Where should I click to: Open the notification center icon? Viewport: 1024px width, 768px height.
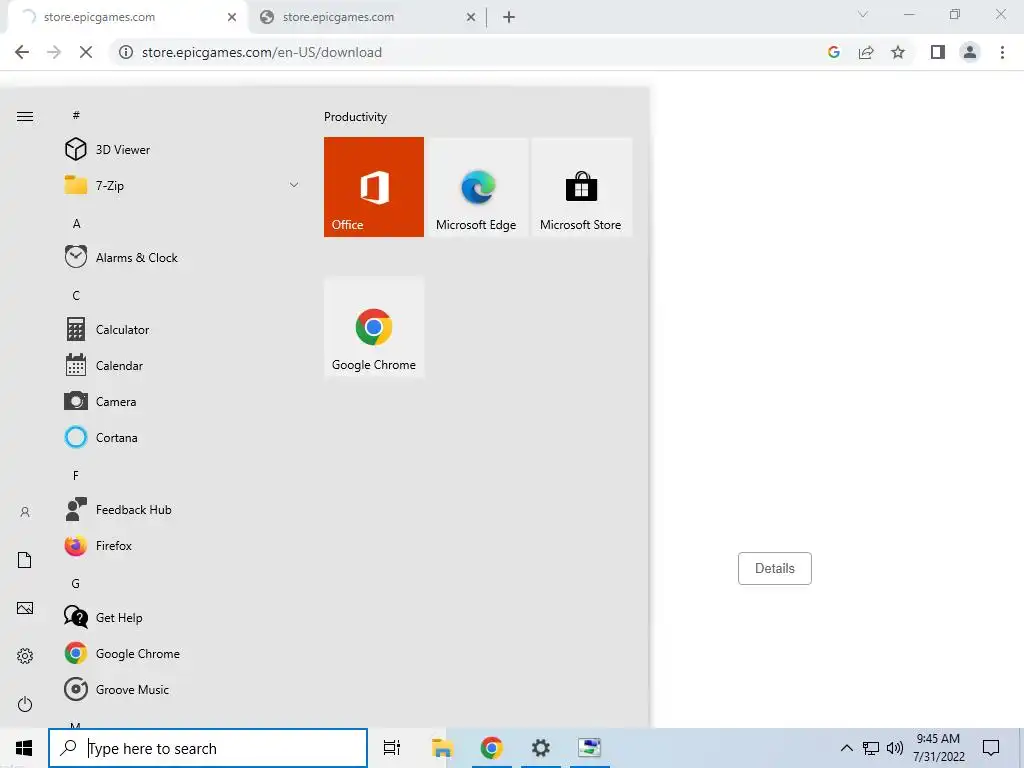click(991, 748)
